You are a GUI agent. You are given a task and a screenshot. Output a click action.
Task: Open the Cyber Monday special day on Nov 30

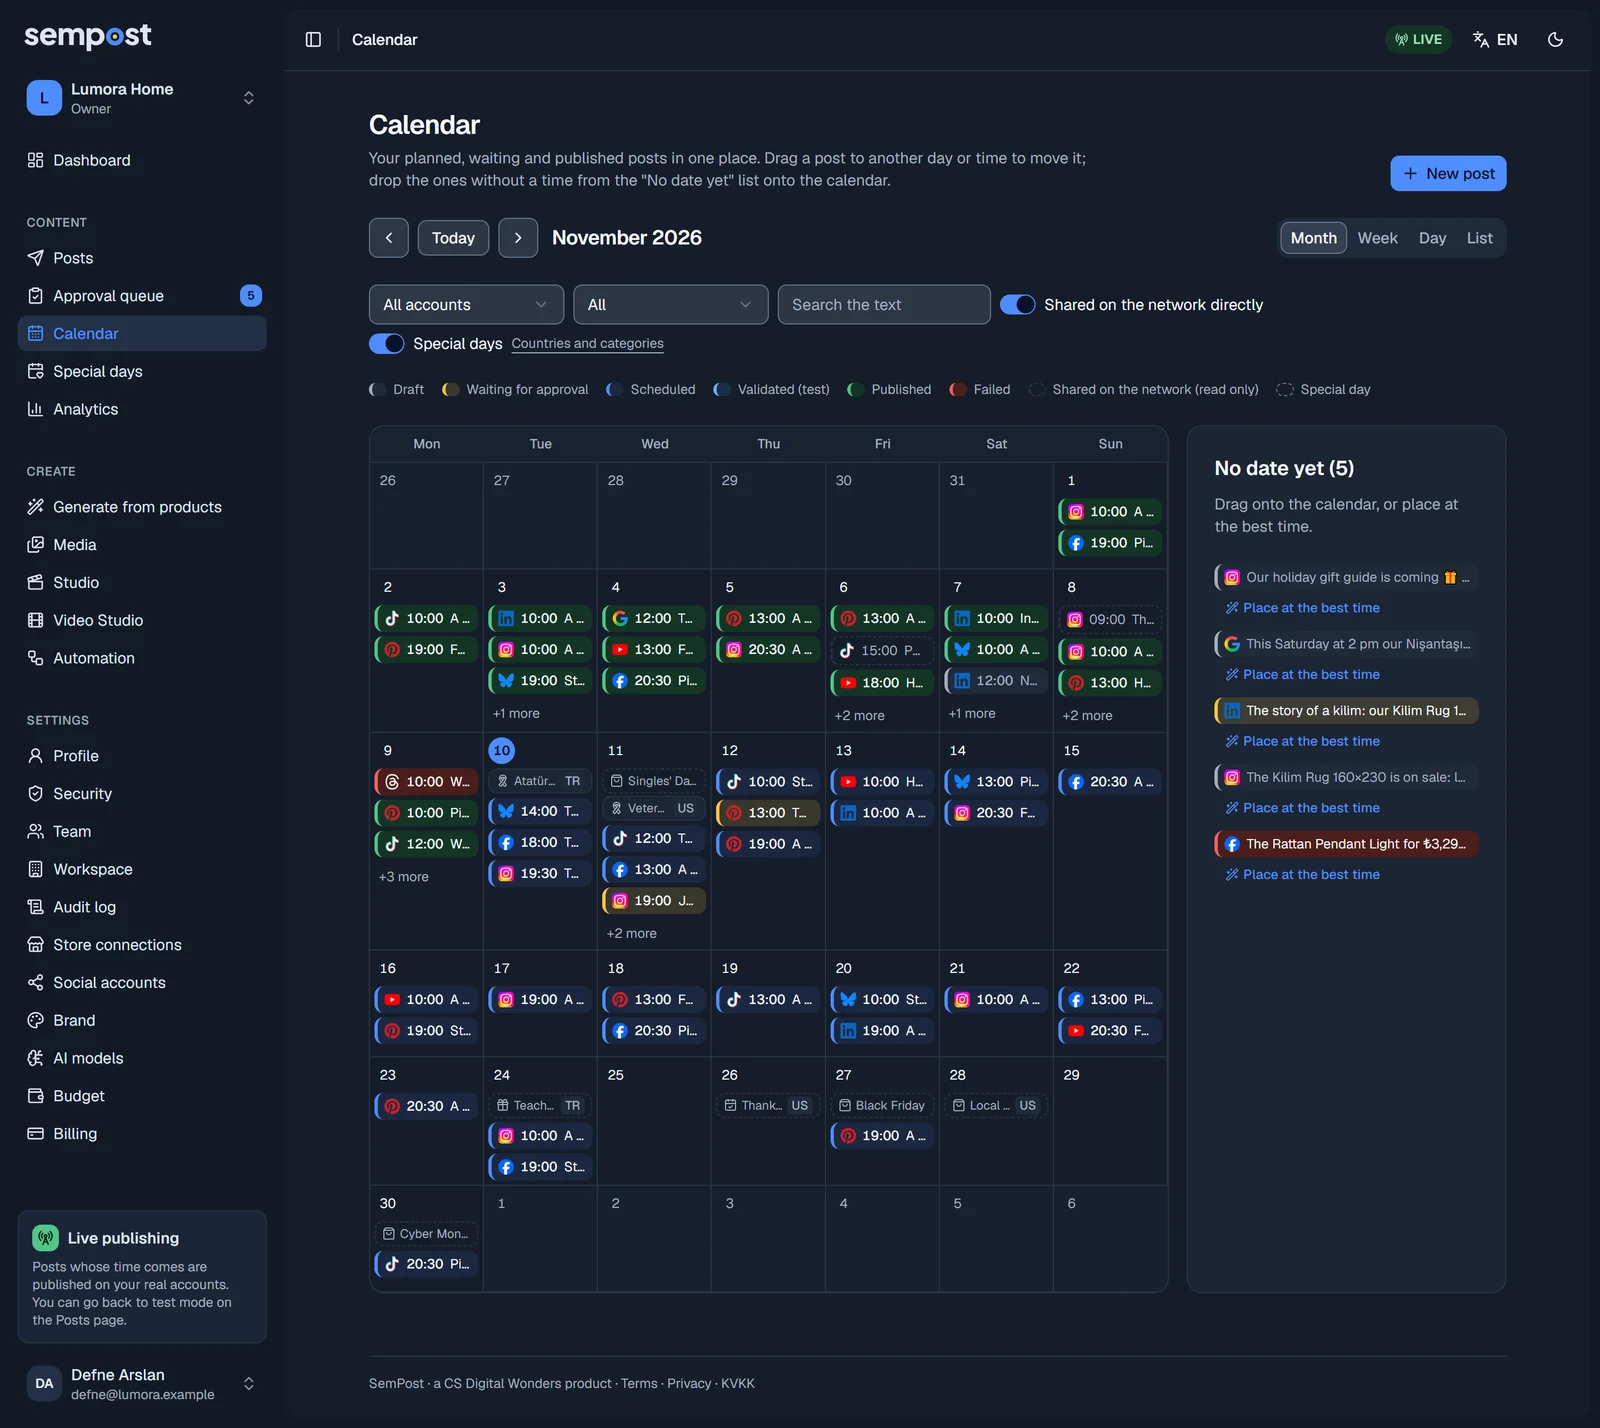click(x=426, y=1234)
